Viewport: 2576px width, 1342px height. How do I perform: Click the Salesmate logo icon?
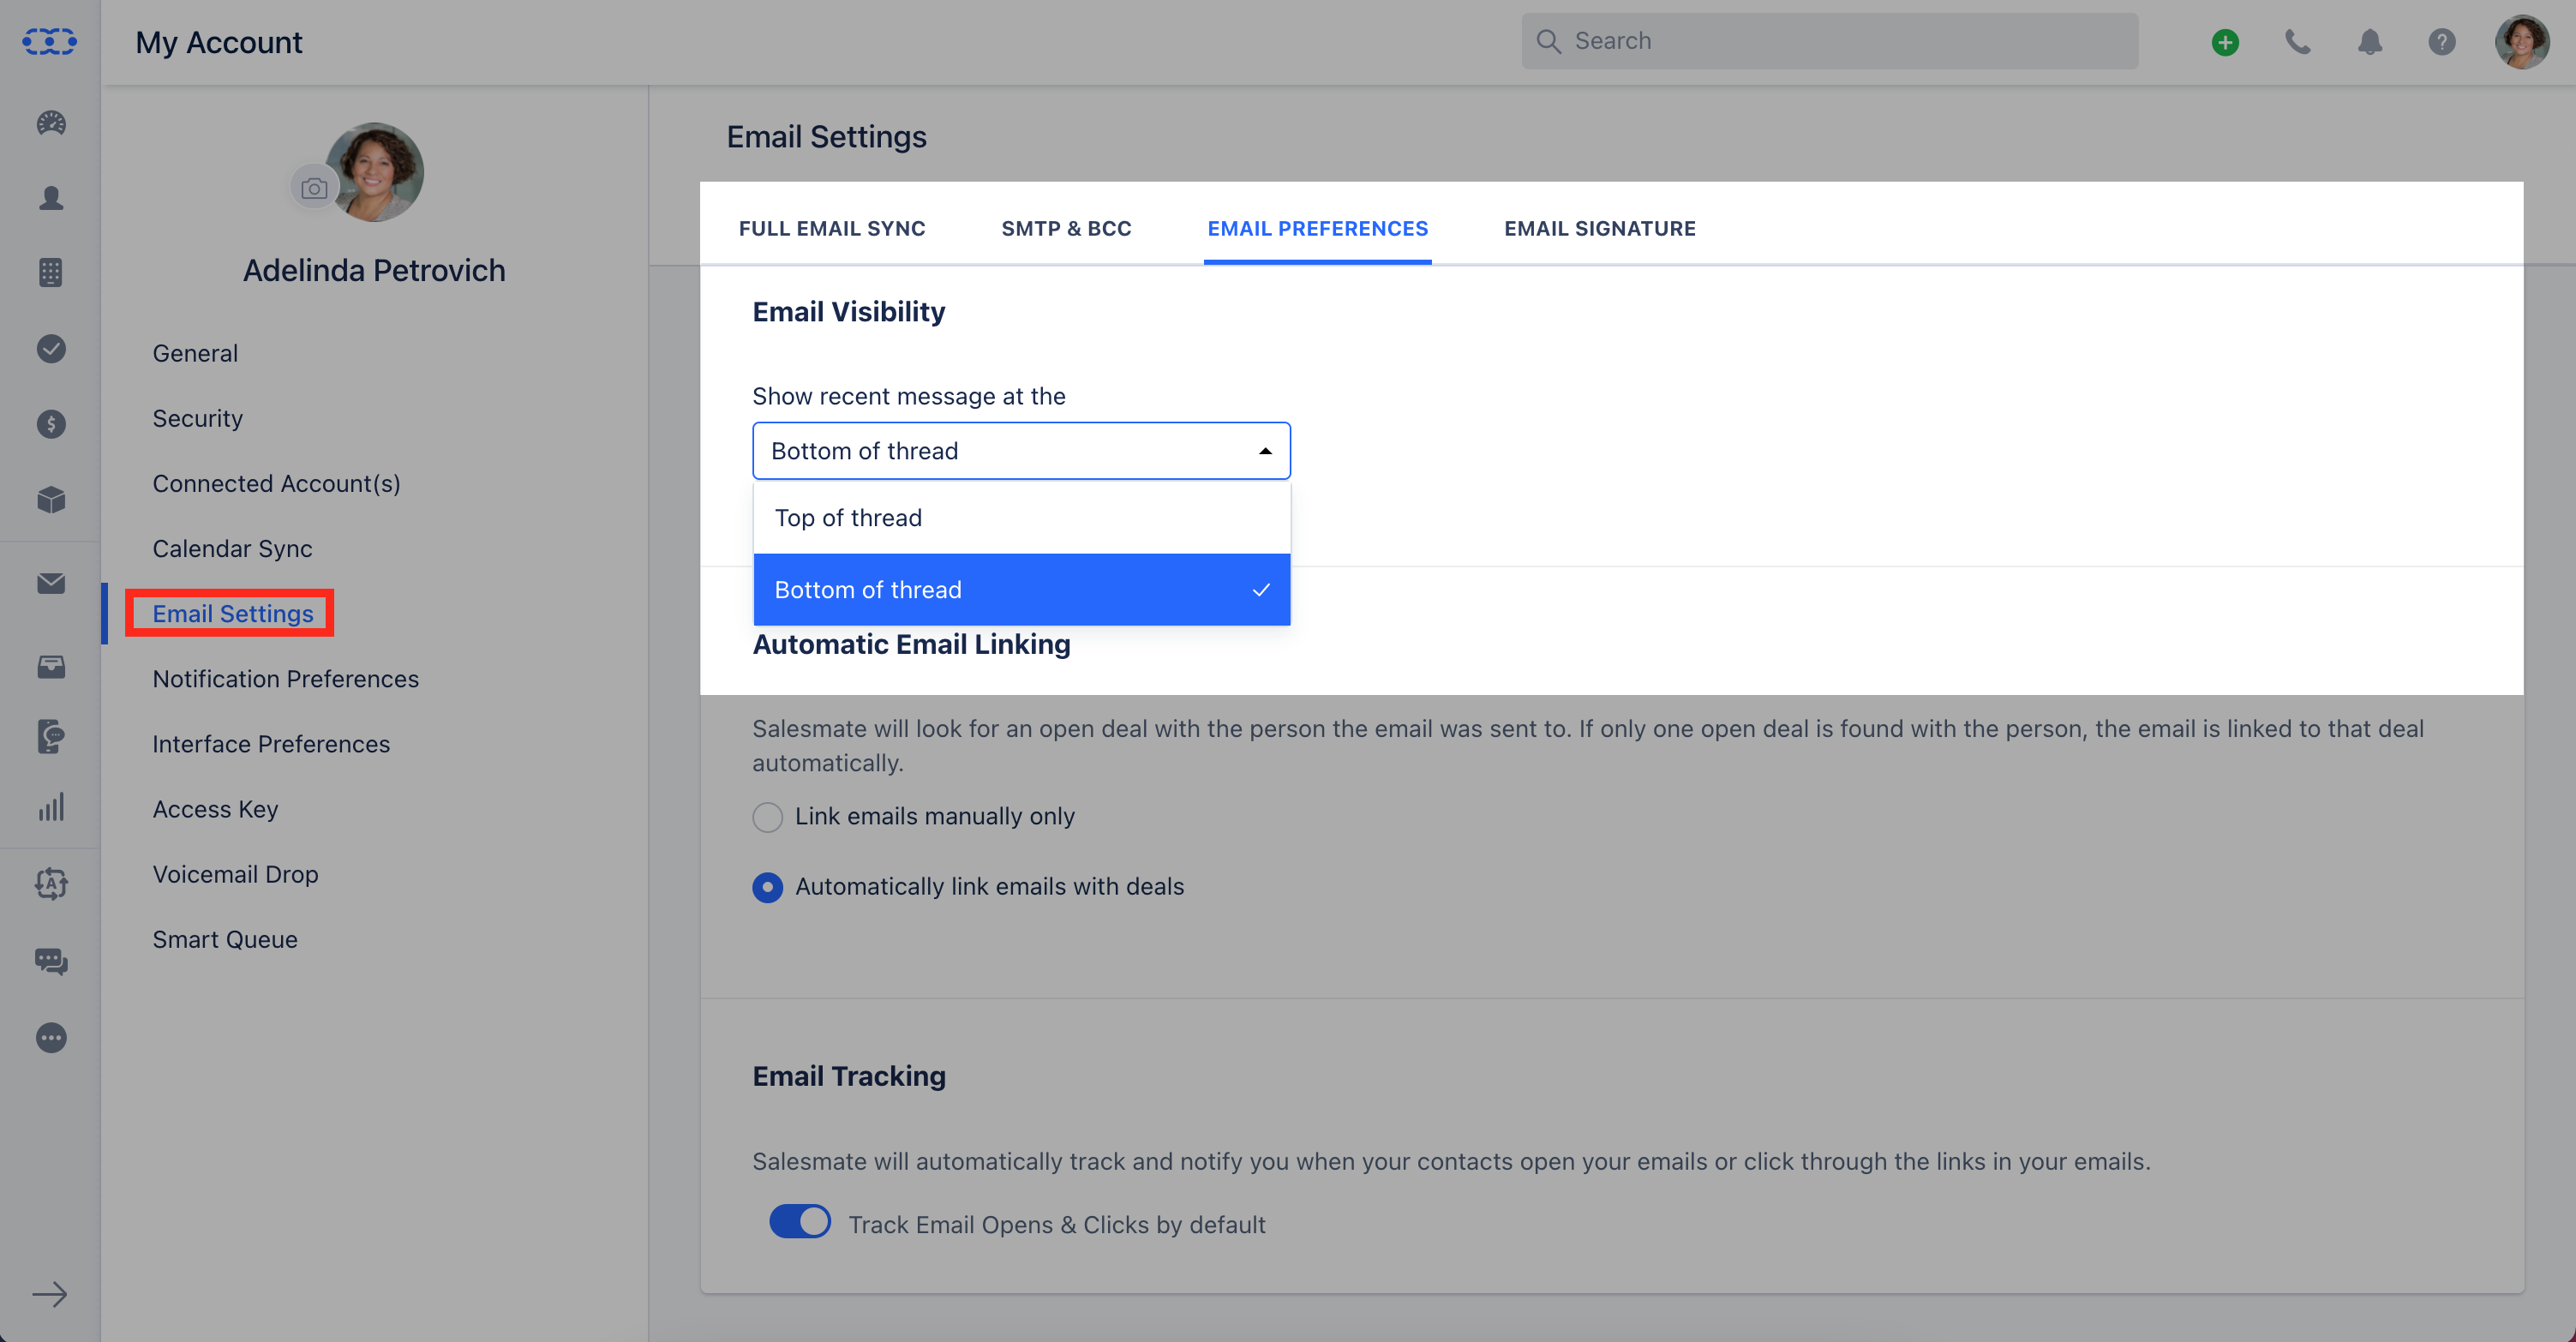coord(49,42)
